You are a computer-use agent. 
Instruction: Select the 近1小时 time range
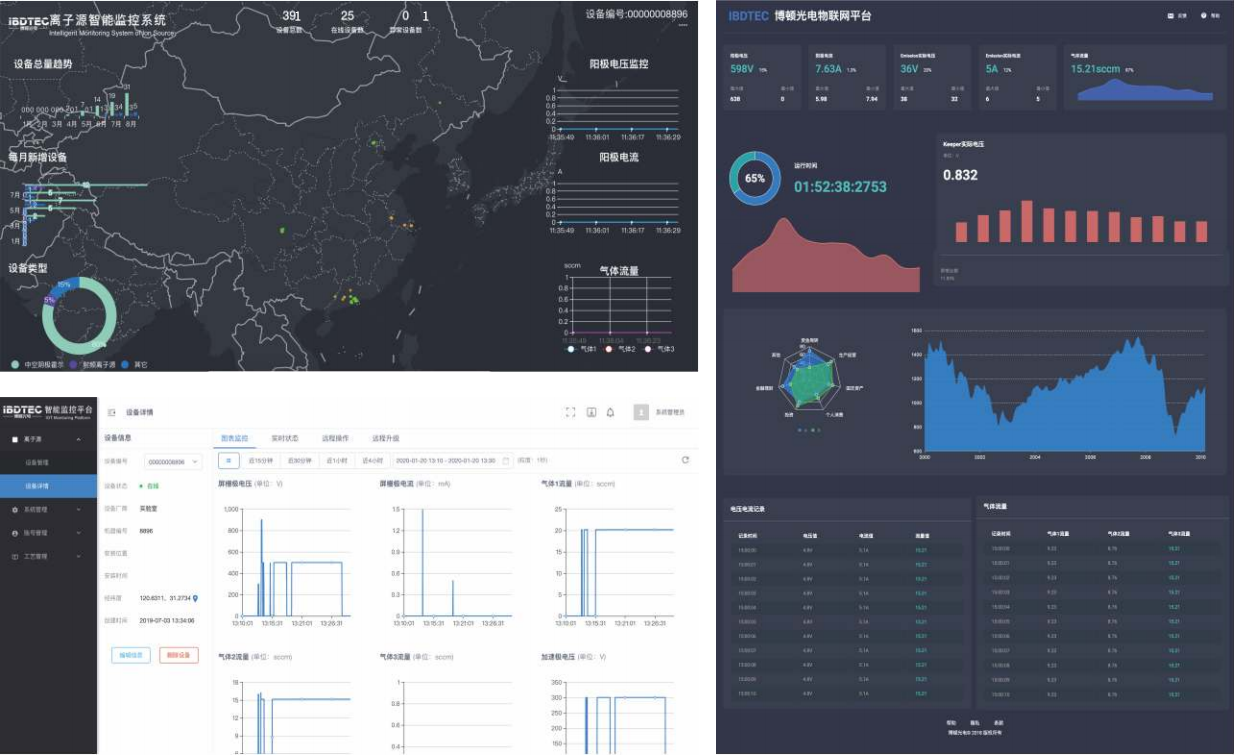click(x=338, y=460)
